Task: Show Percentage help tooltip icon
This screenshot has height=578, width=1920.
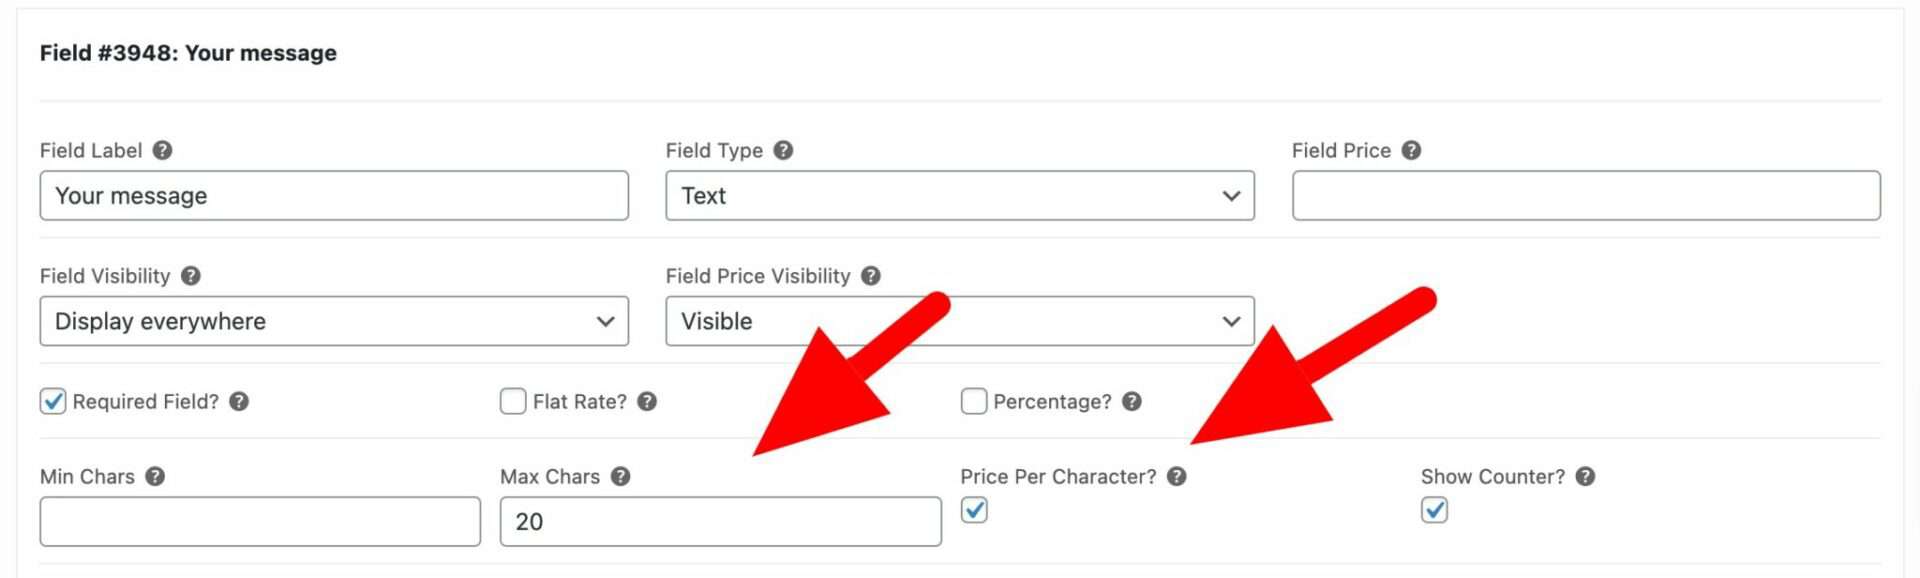Action: (1131, 401)
